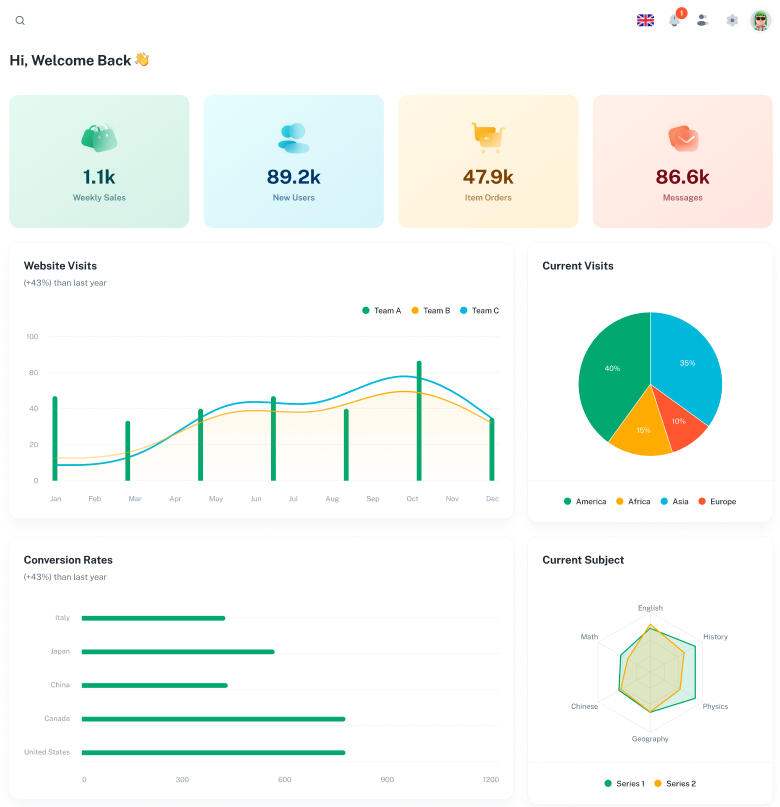
Task: Open the settings gear icon
Action: (x=732, y=20)
